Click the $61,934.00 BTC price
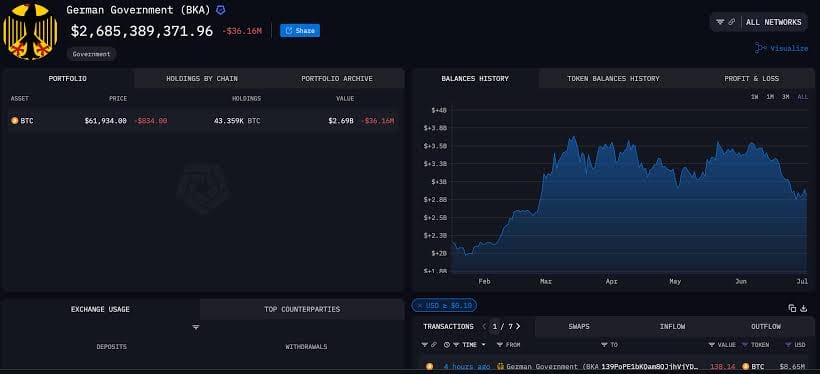Image resolution: width=820 pixels, height=374 pixels. click(x=105, y=121)
